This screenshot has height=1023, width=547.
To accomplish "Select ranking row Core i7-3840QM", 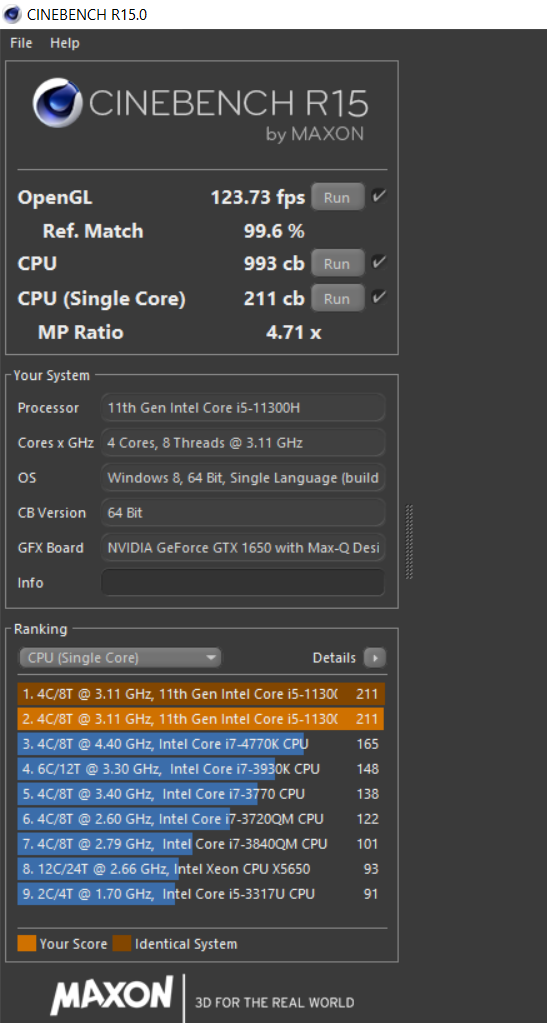I will 201,844.
